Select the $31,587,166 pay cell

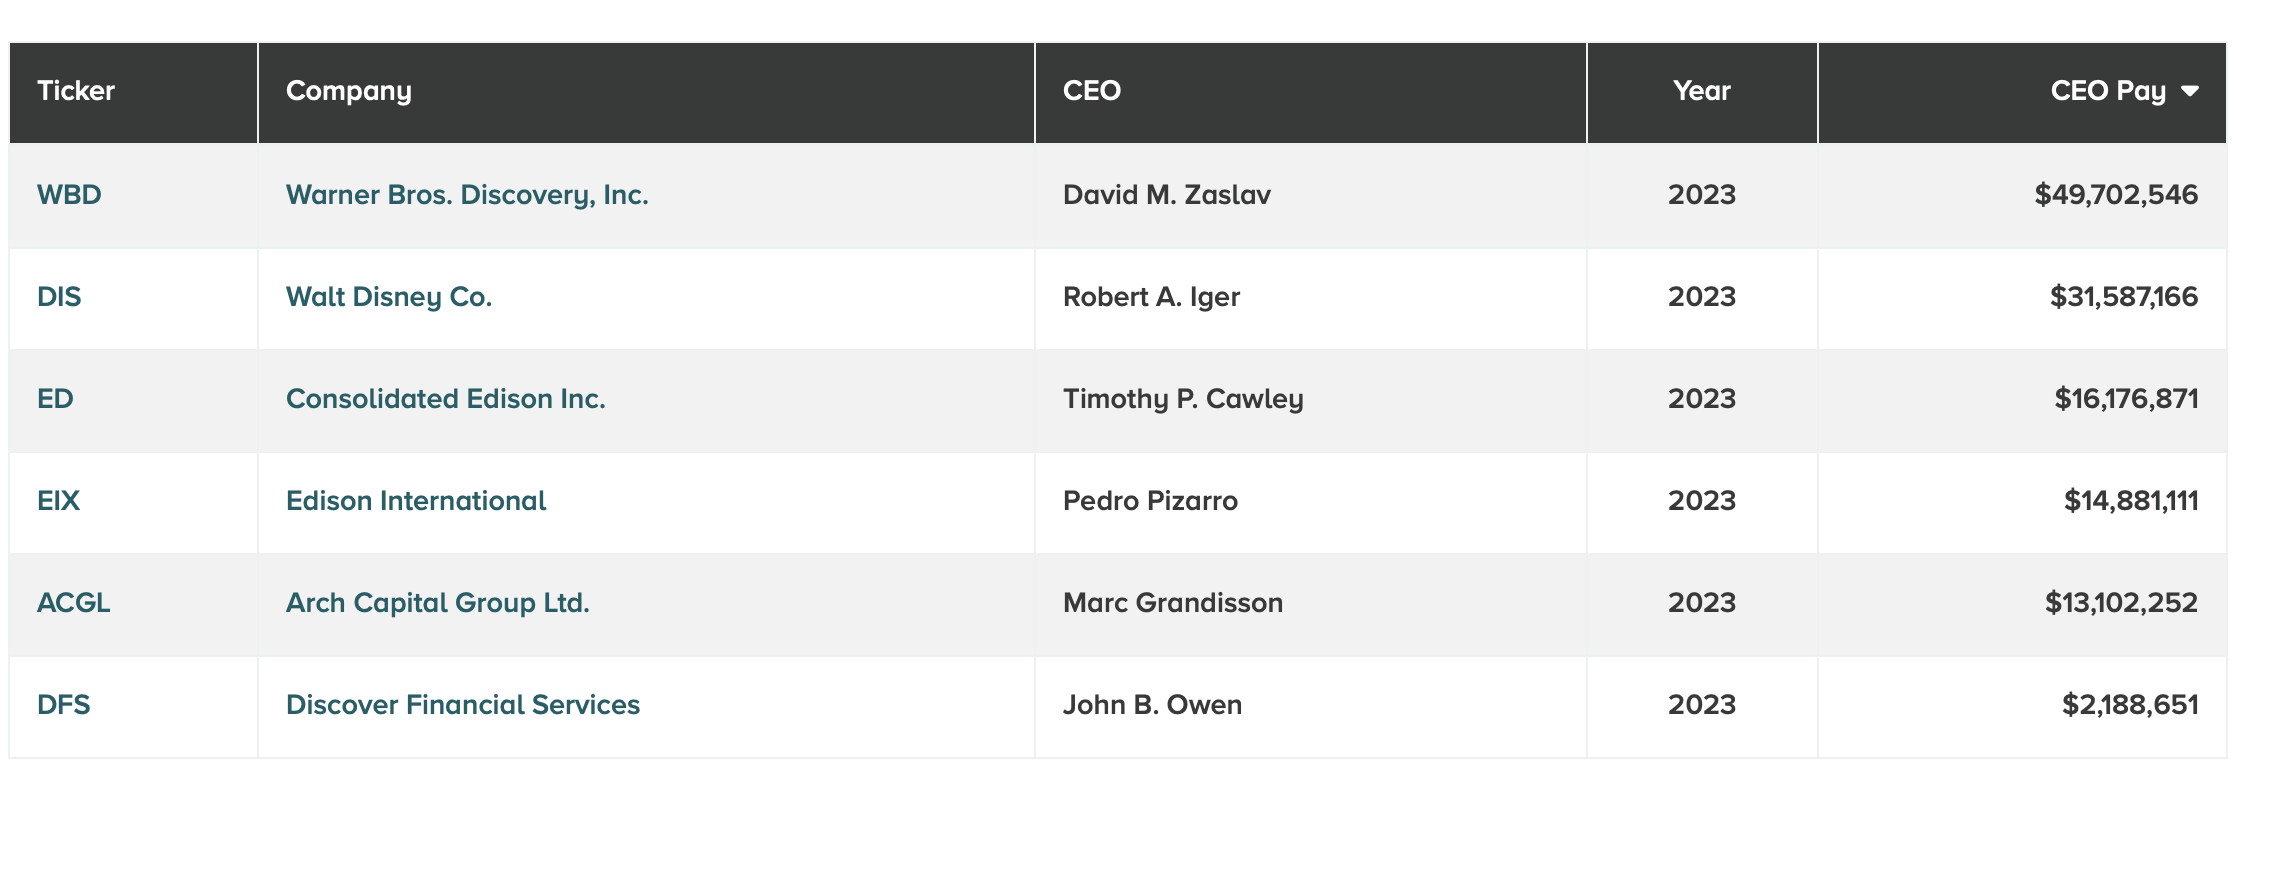click(x=2022, y=297)
